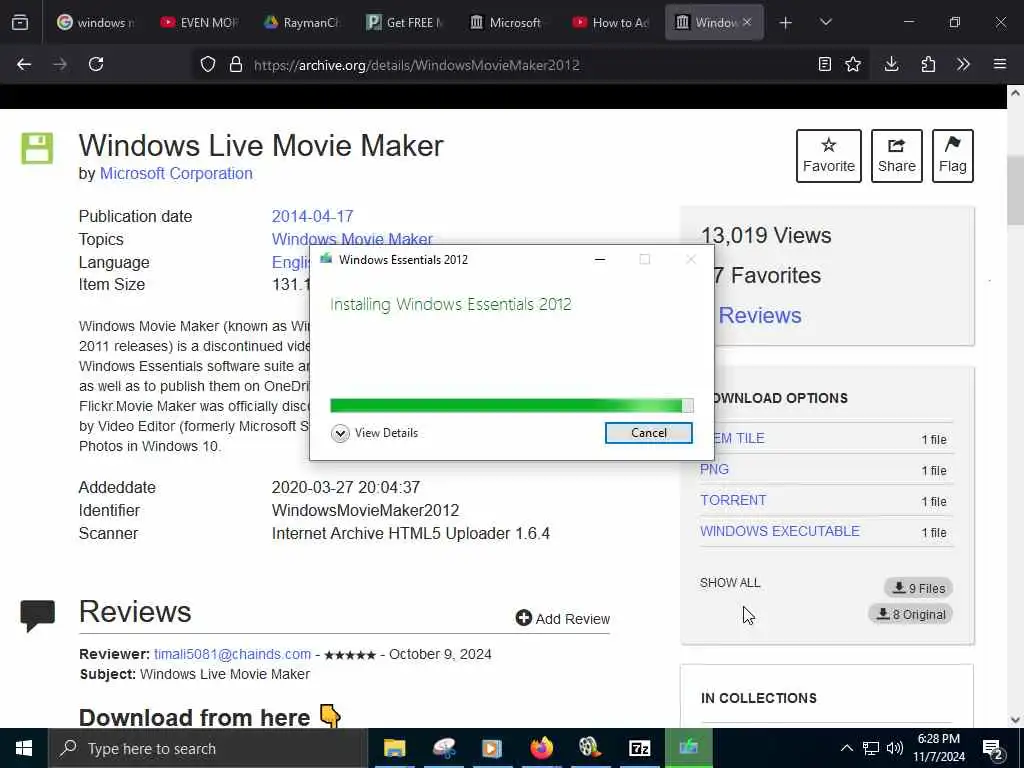Click the address bar URL
Screen dimensions: 1024x768
point(417,65)
